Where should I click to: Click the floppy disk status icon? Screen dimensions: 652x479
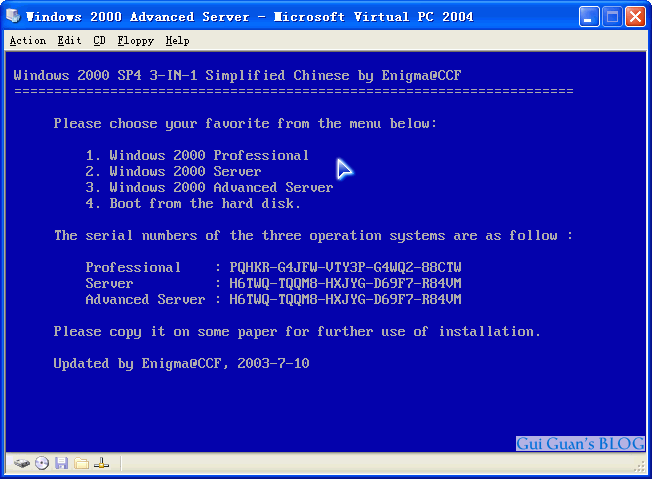[x=62, y=463]
